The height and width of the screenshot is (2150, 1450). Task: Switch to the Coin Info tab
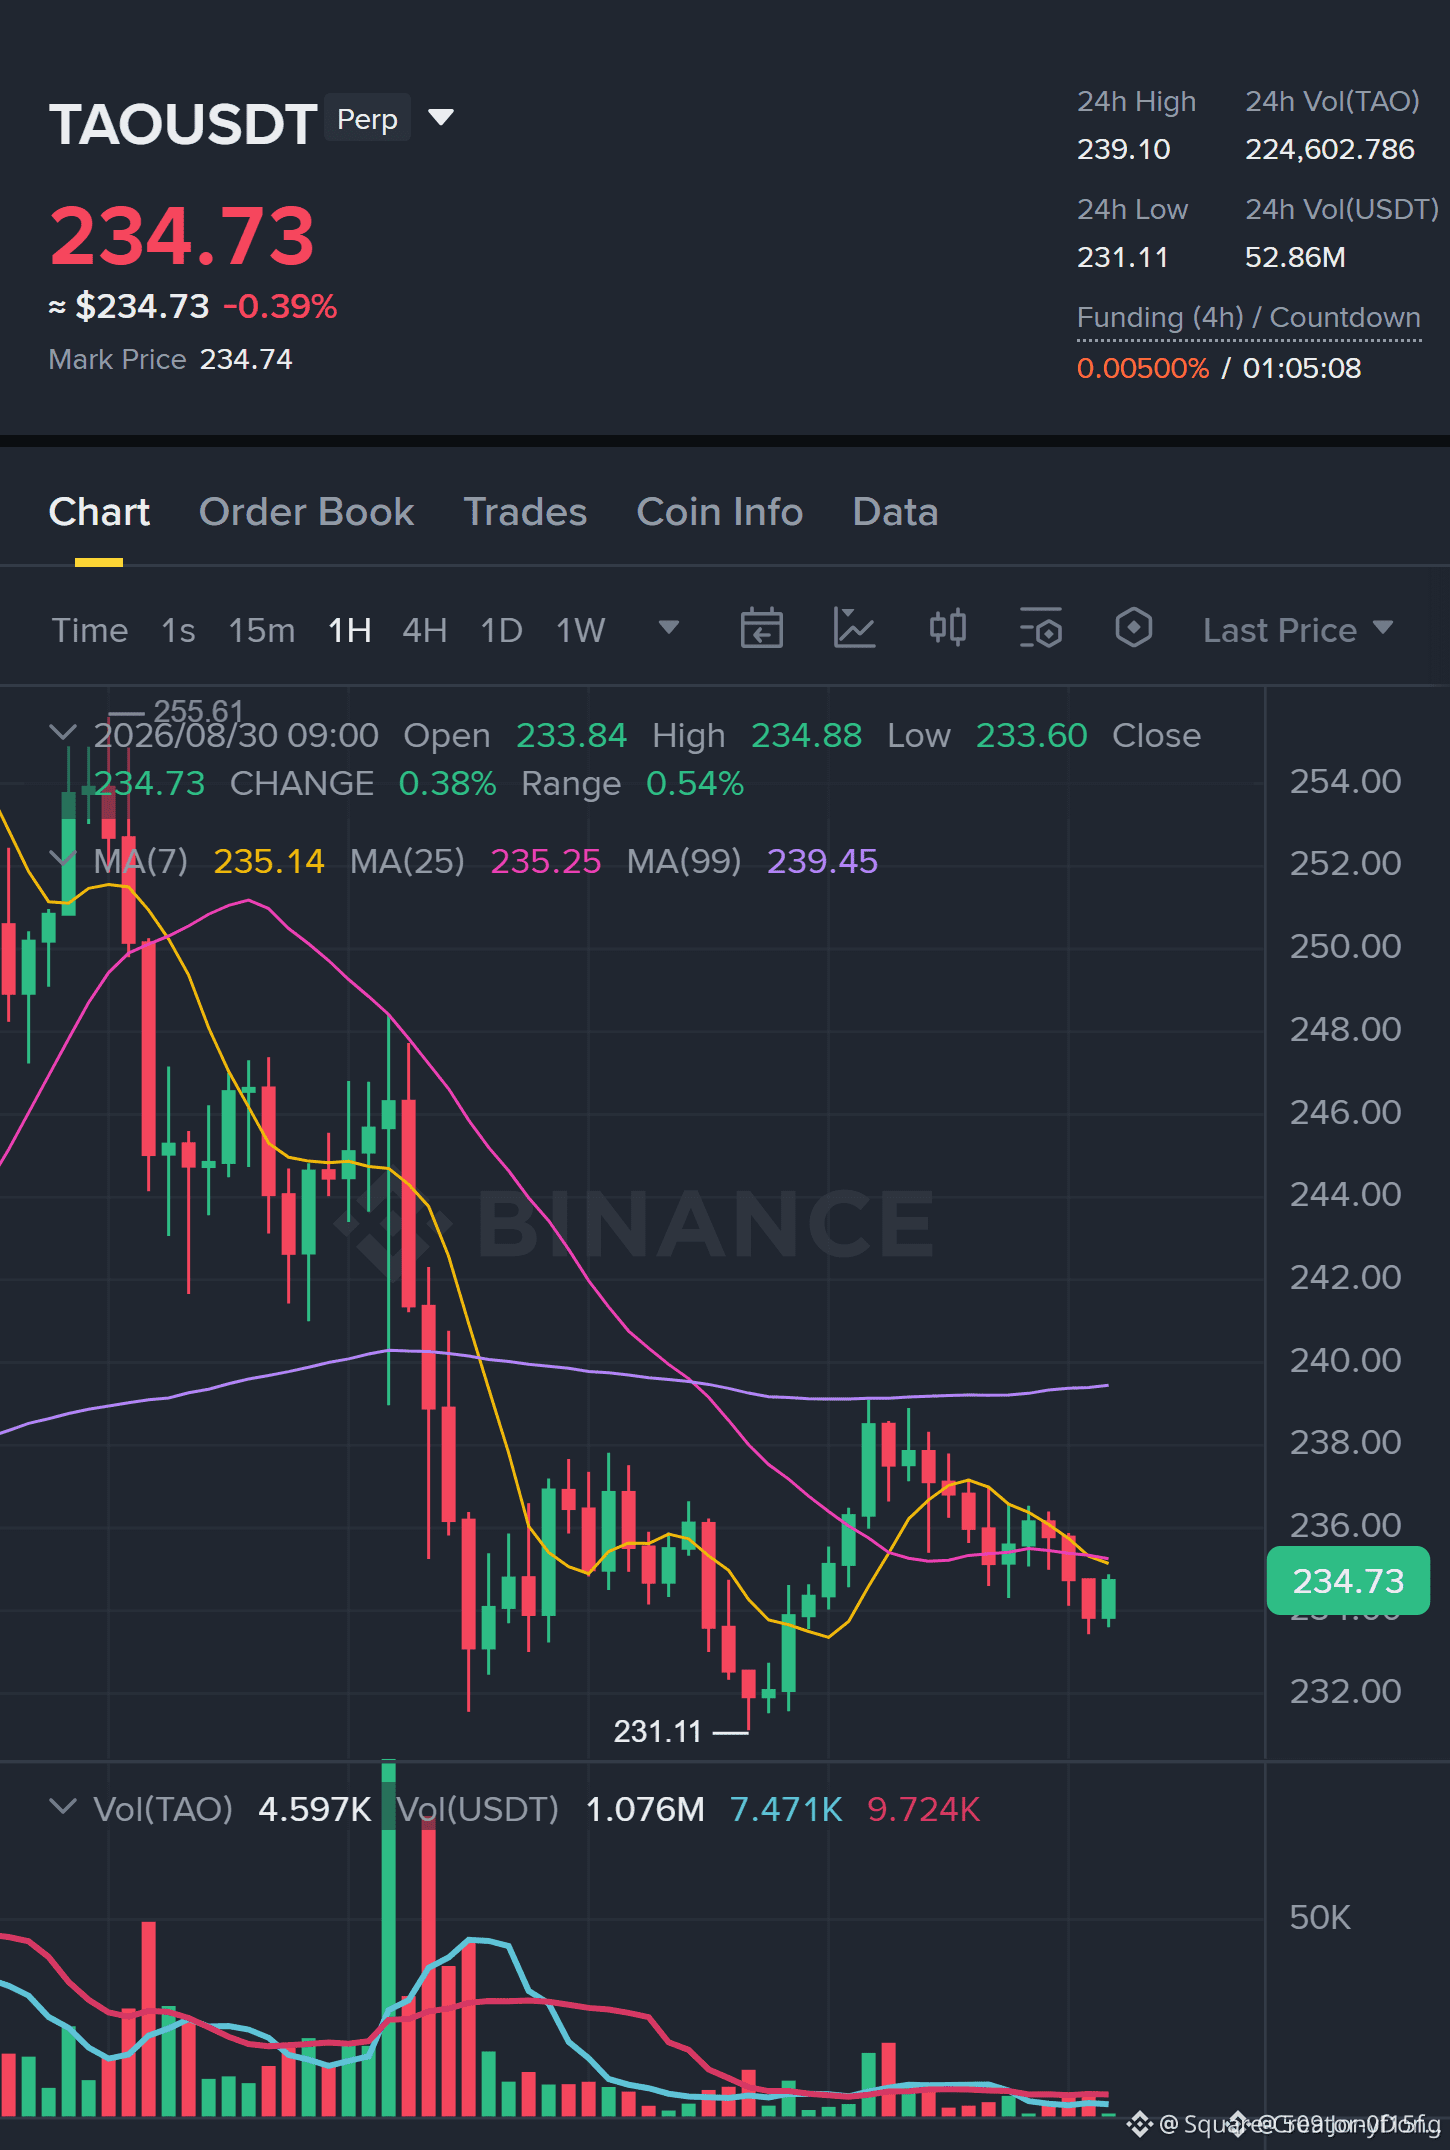coord(720,512)
